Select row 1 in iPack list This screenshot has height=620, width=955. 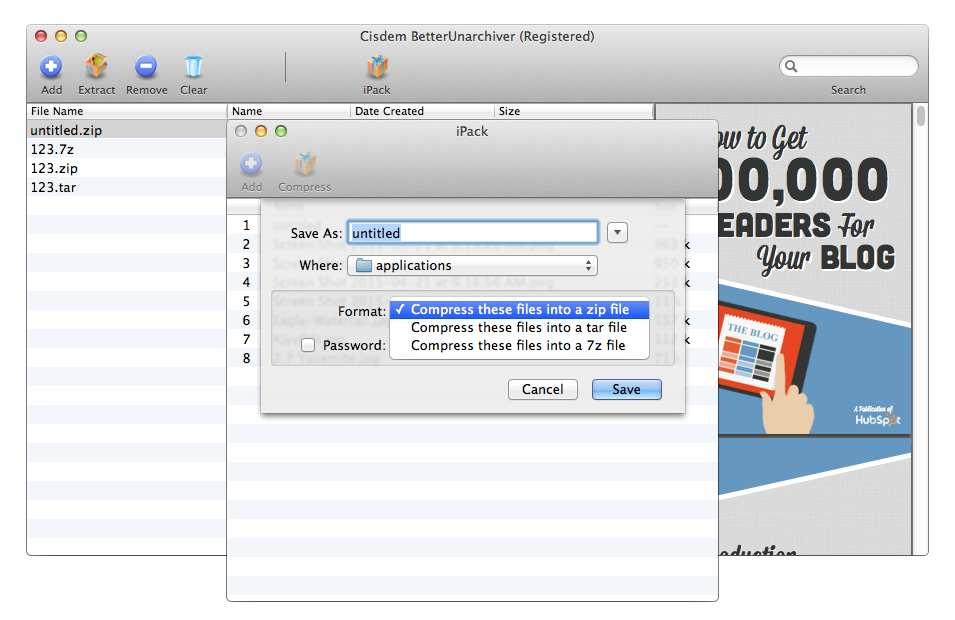246,225
